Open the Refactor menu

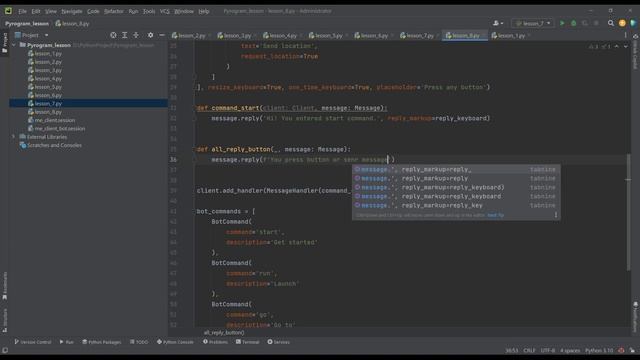(x=113, y=11)
